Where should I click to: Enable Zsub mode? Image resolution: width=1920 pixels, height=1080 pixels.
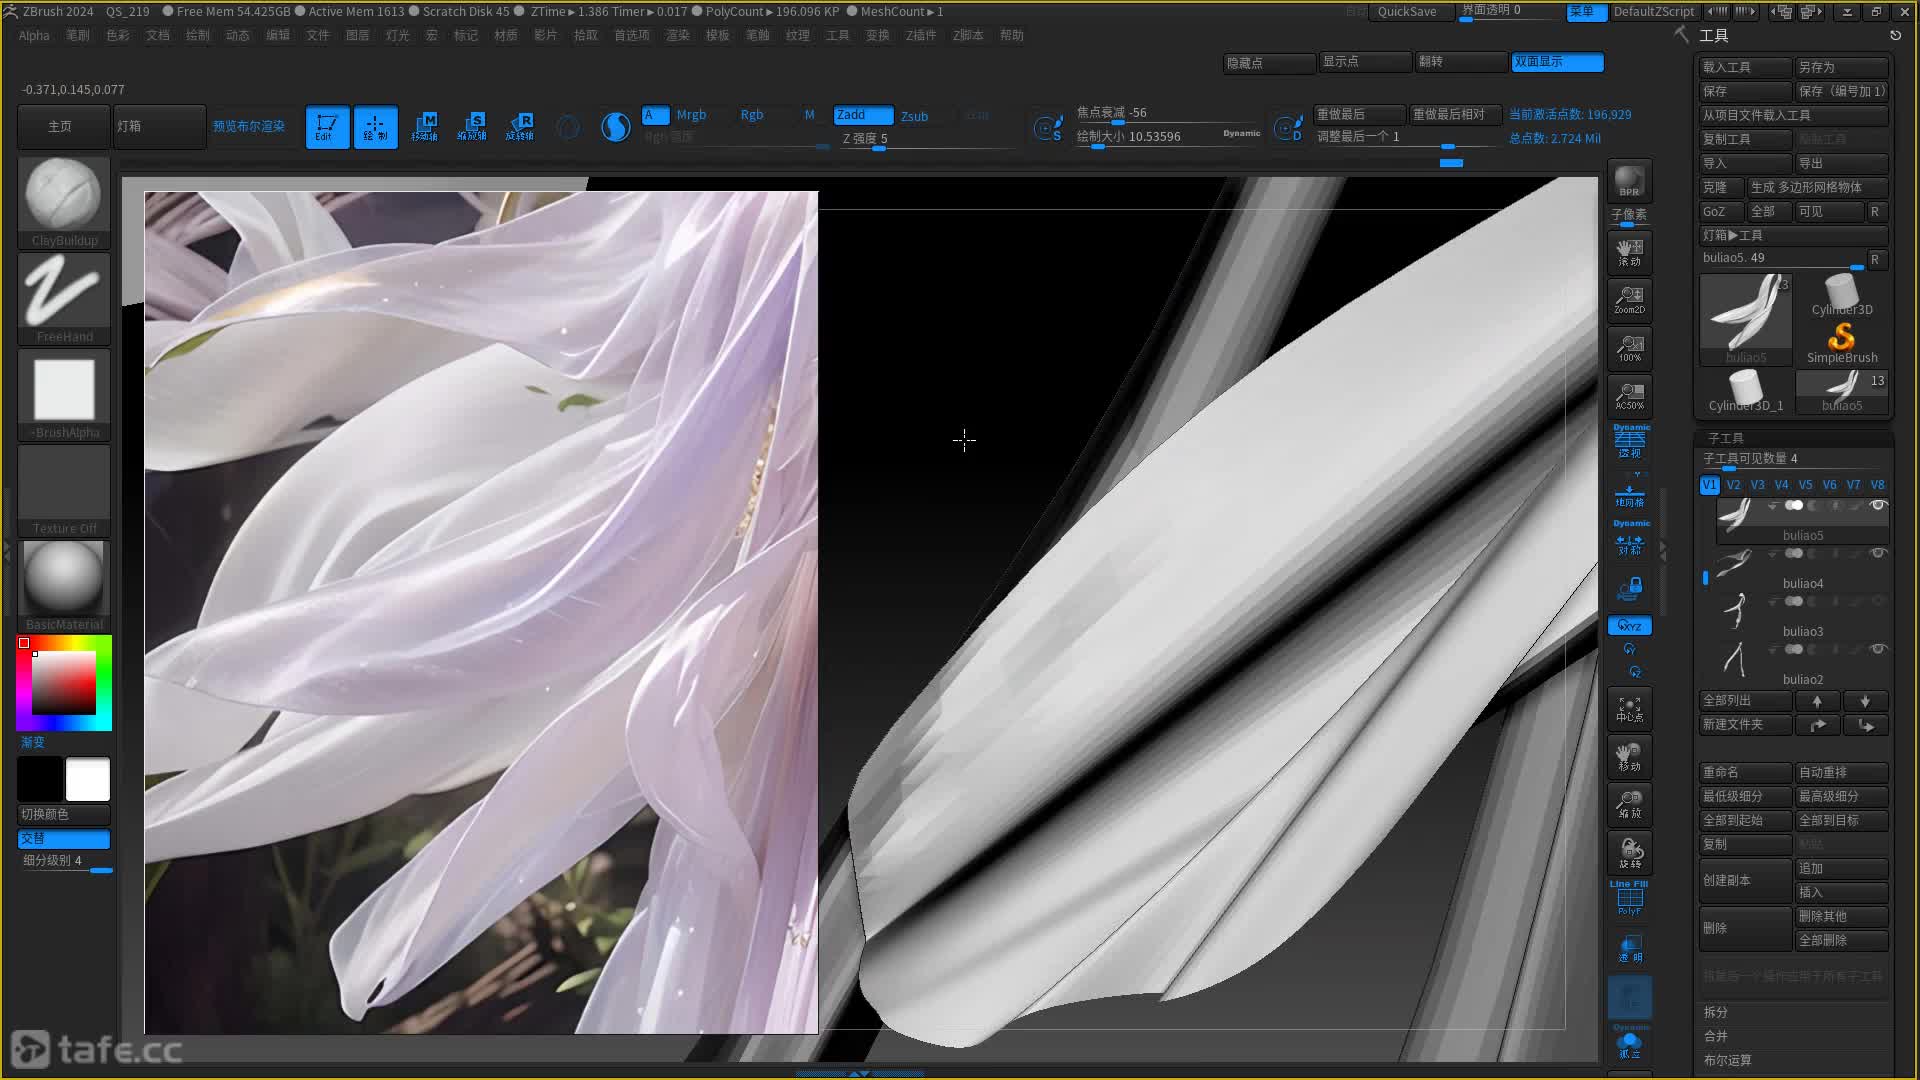914,116
